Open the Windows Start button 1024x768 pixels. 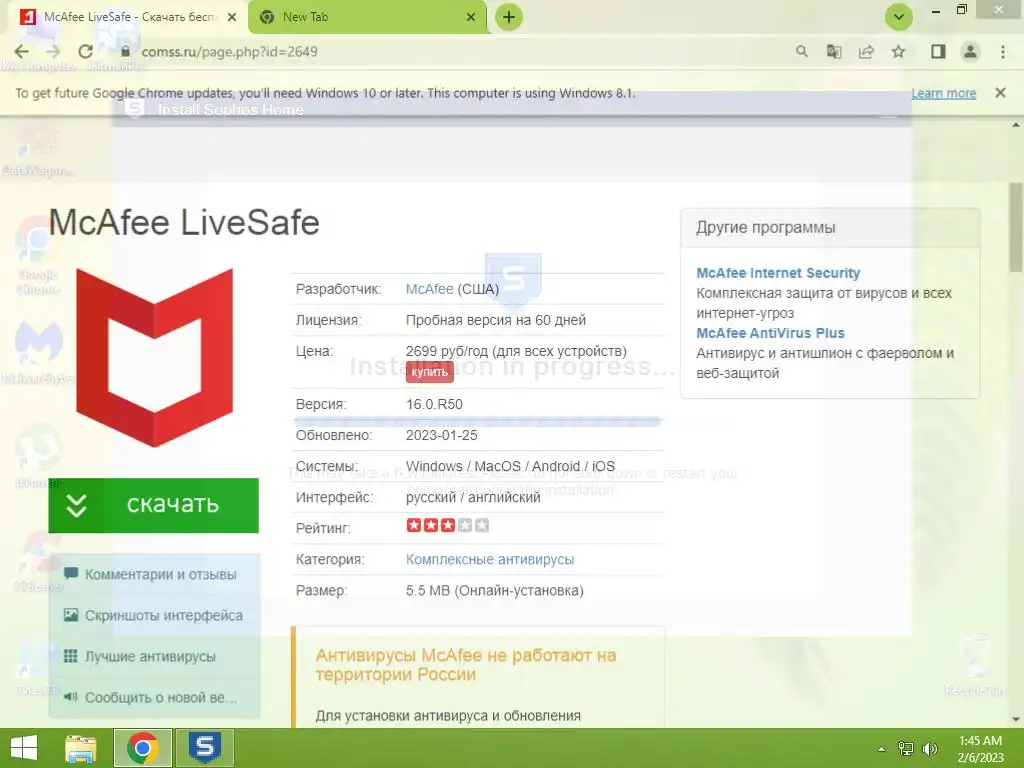(24, 748)
